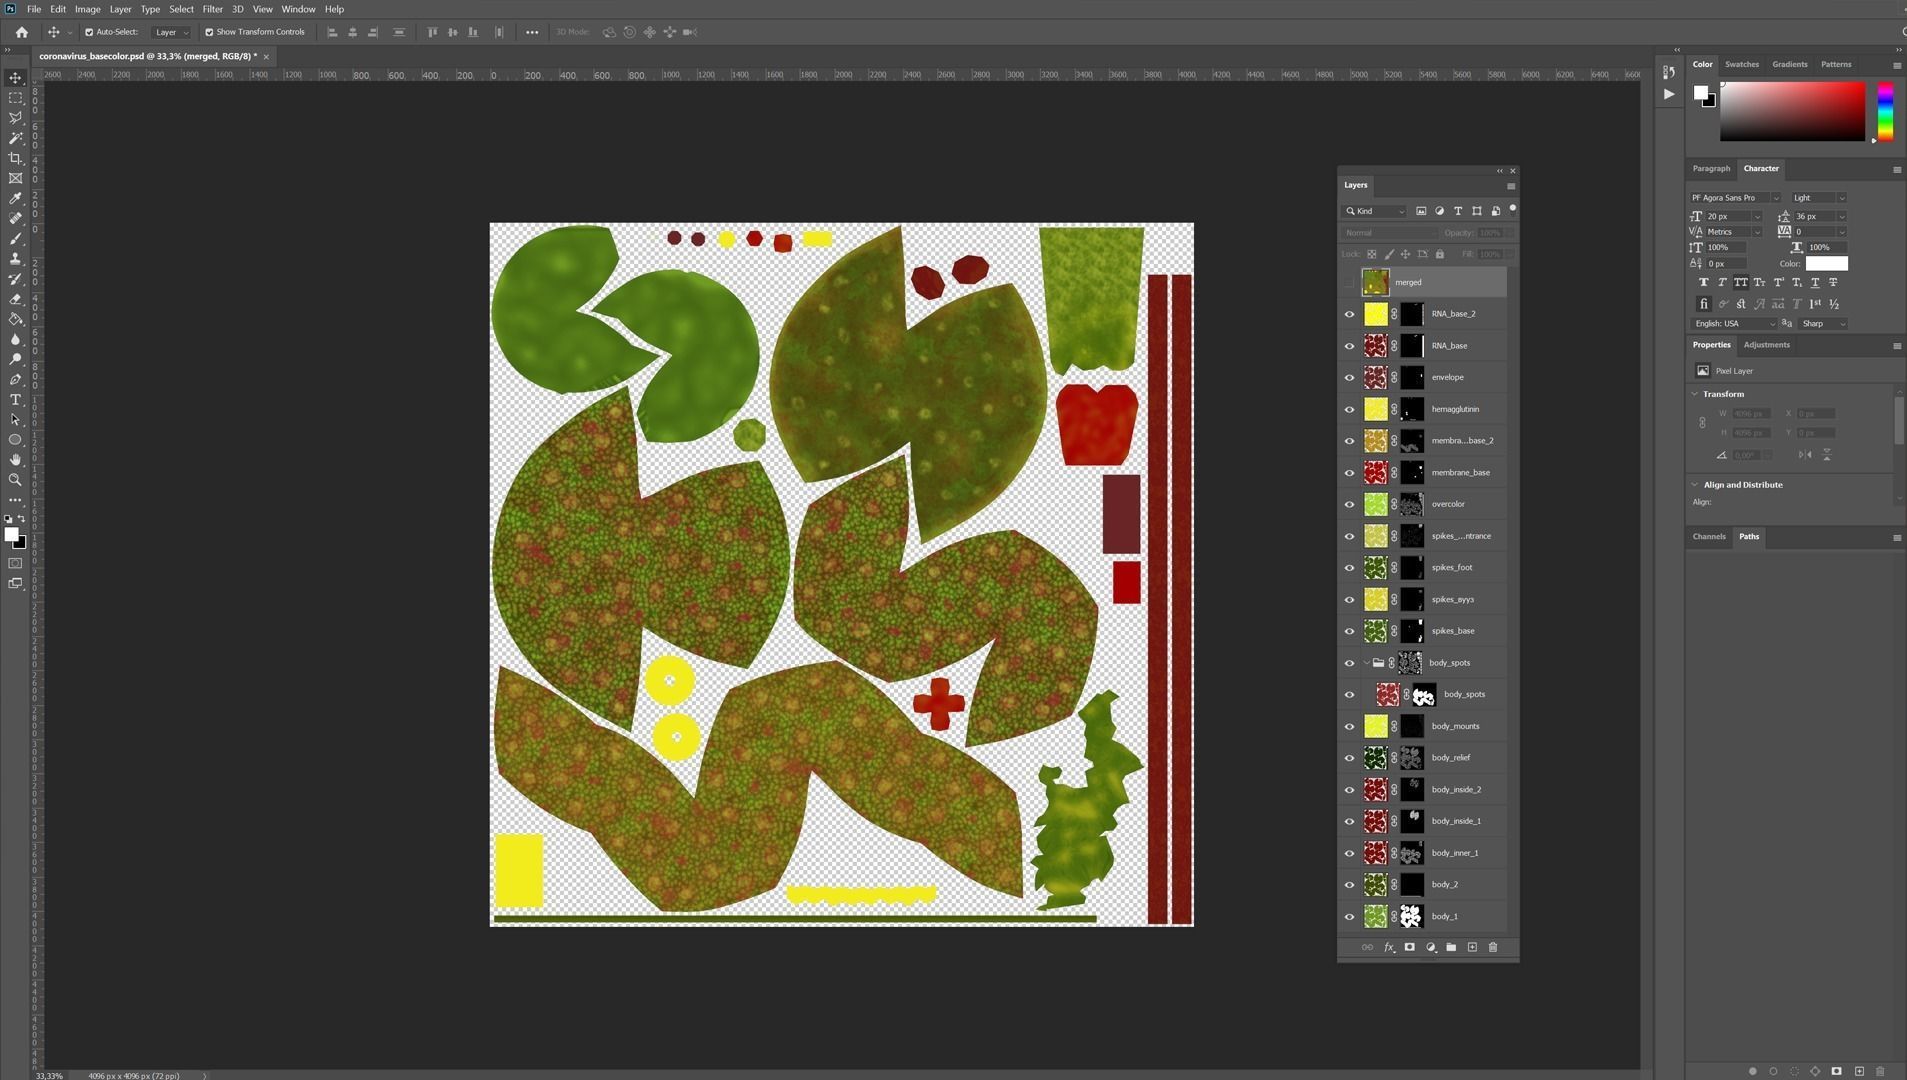Click the Character text color swatch
The image size is (1907, 1080).
[1826, 264]
